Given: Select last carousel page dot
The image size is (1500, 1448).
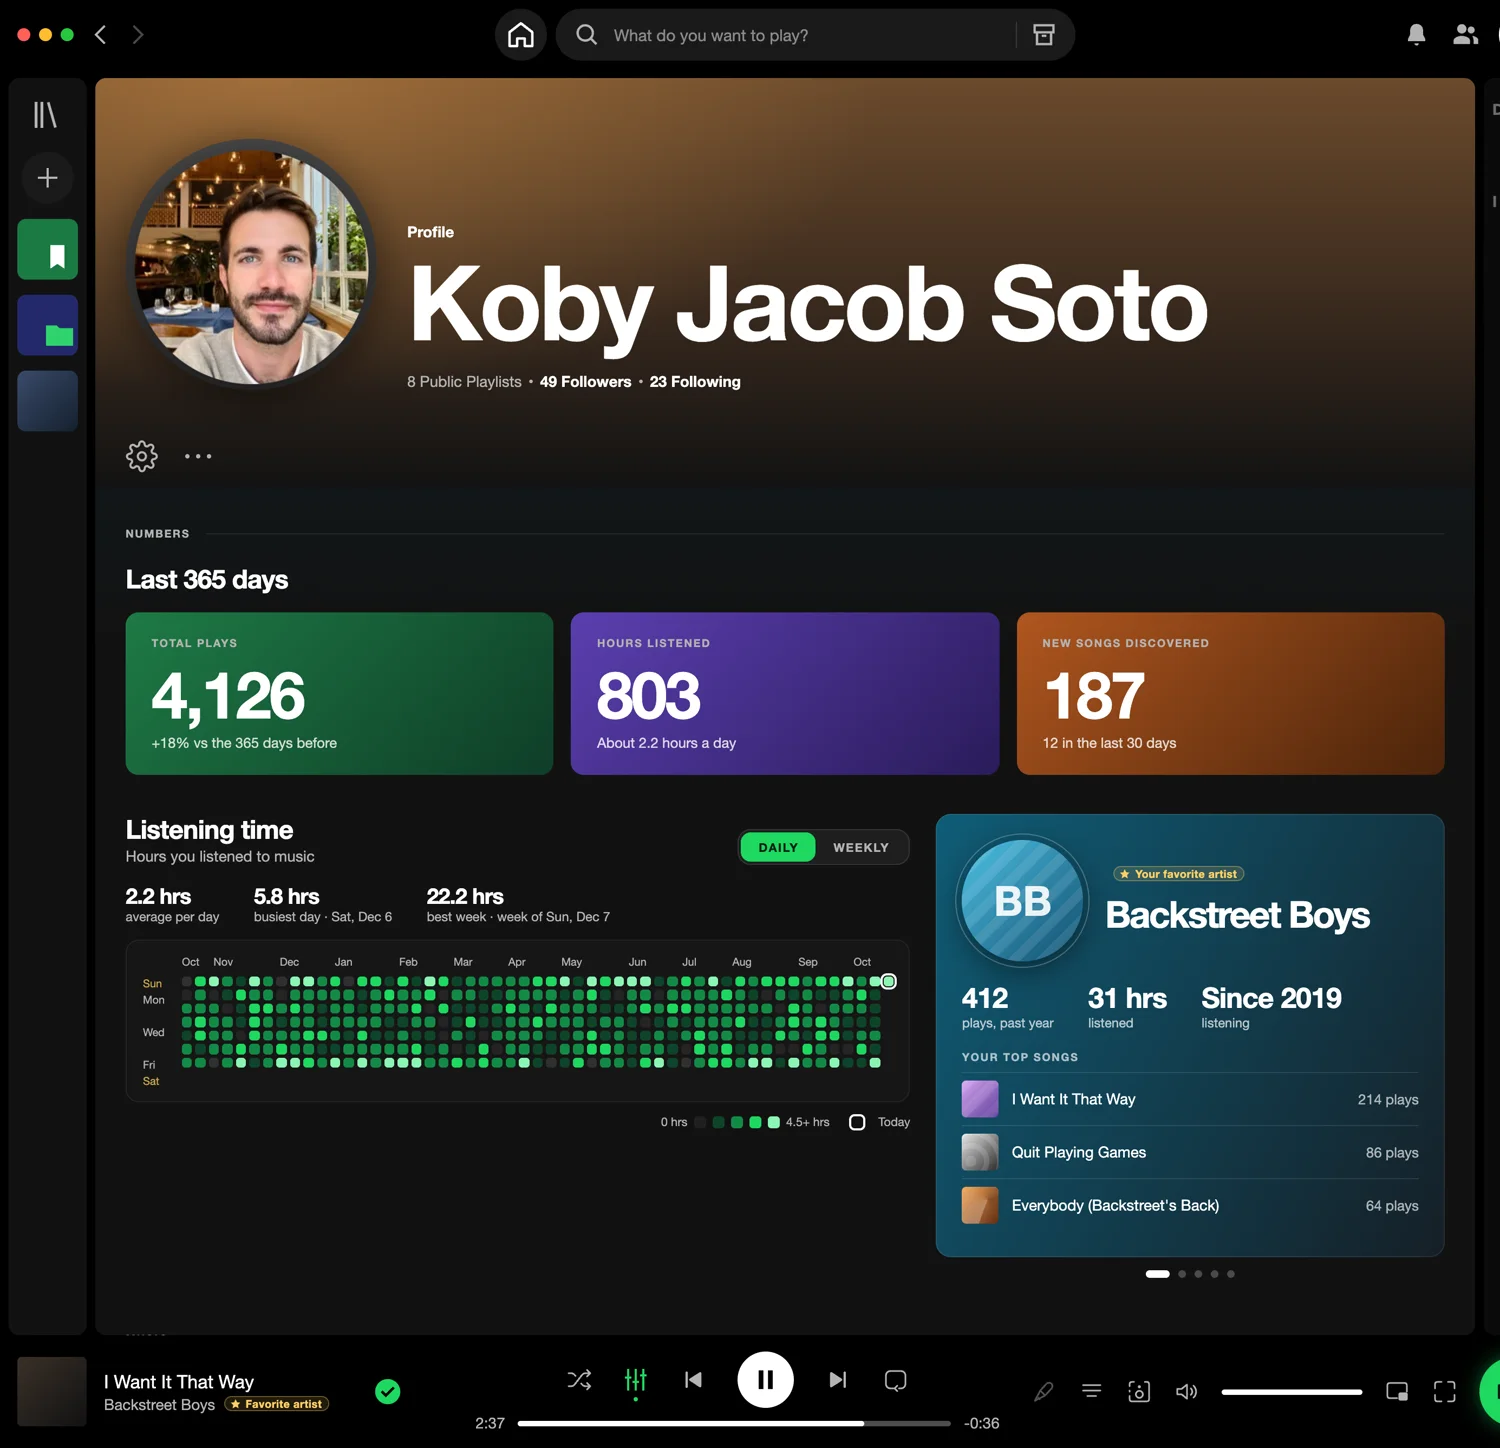Looking at the screenshot, I should (x=1231, y=1274).
